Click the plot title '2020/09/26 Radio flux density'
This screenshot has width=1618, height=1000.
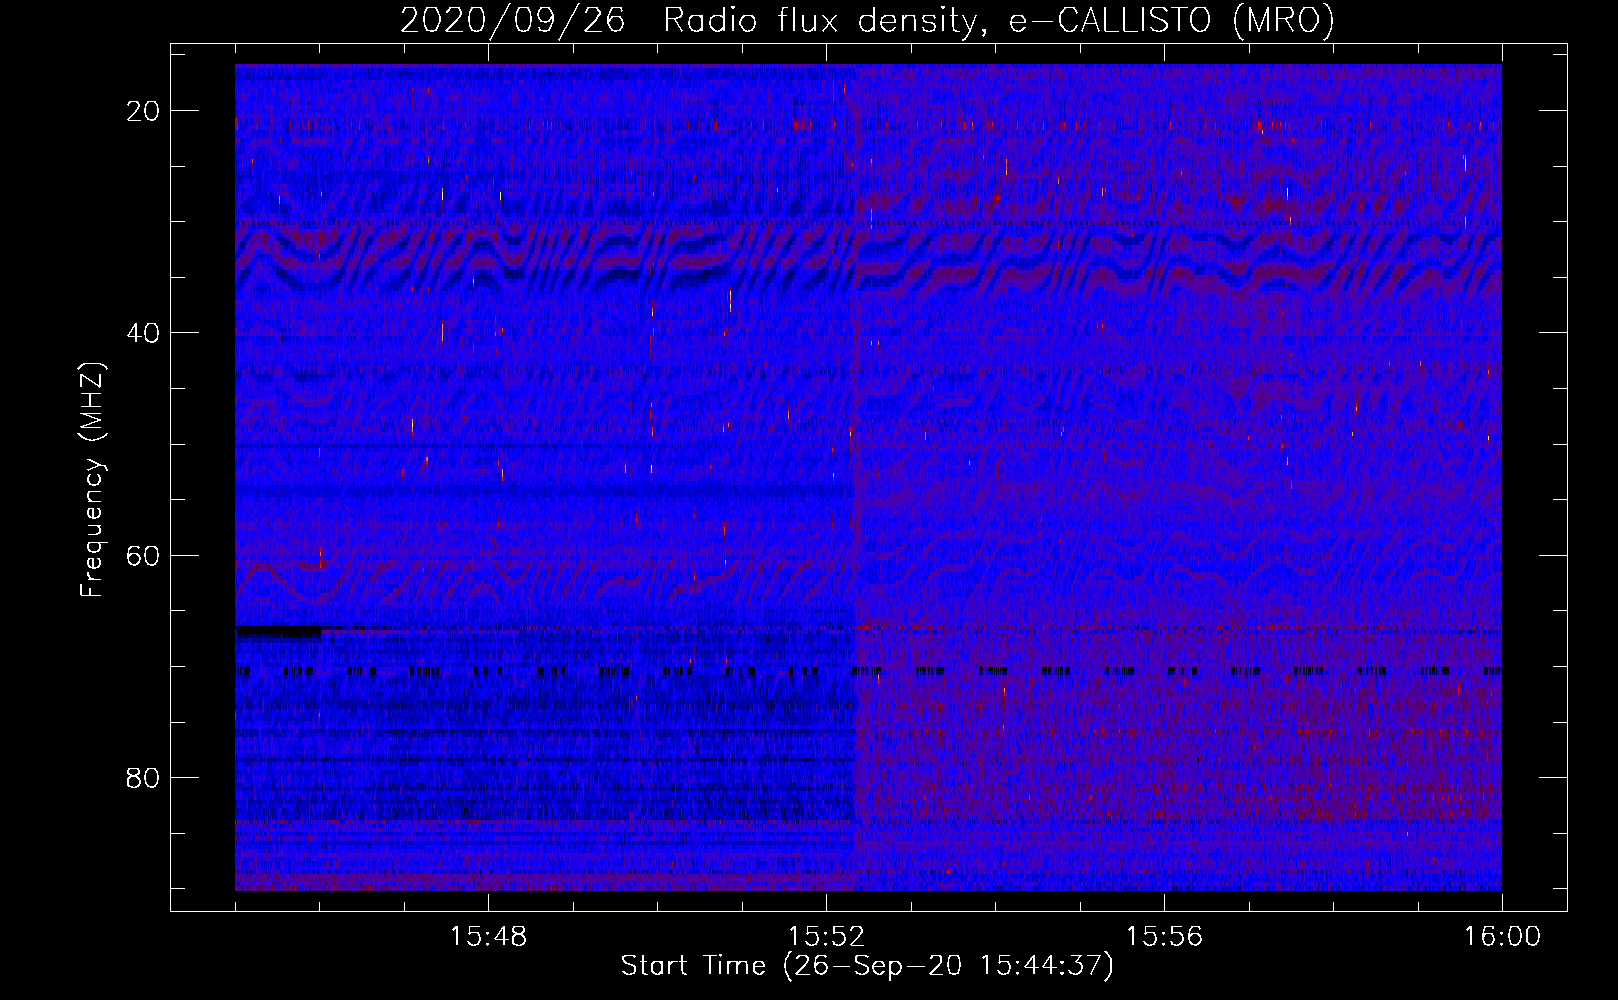point(867,20)
